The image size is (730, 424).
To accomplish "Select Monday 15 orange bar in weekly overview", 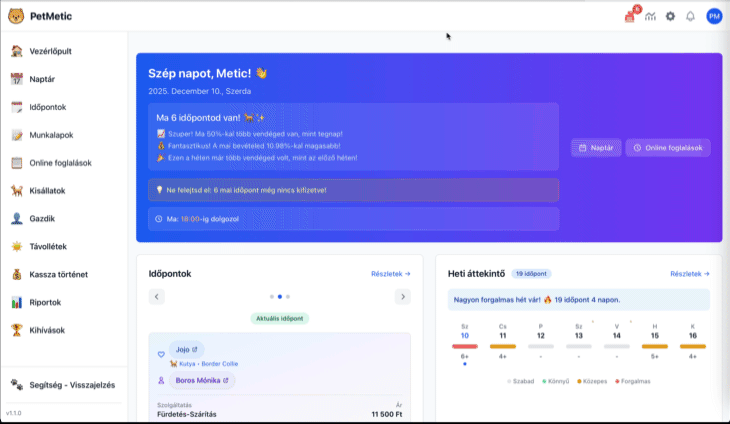I will [x=656, y=346].
